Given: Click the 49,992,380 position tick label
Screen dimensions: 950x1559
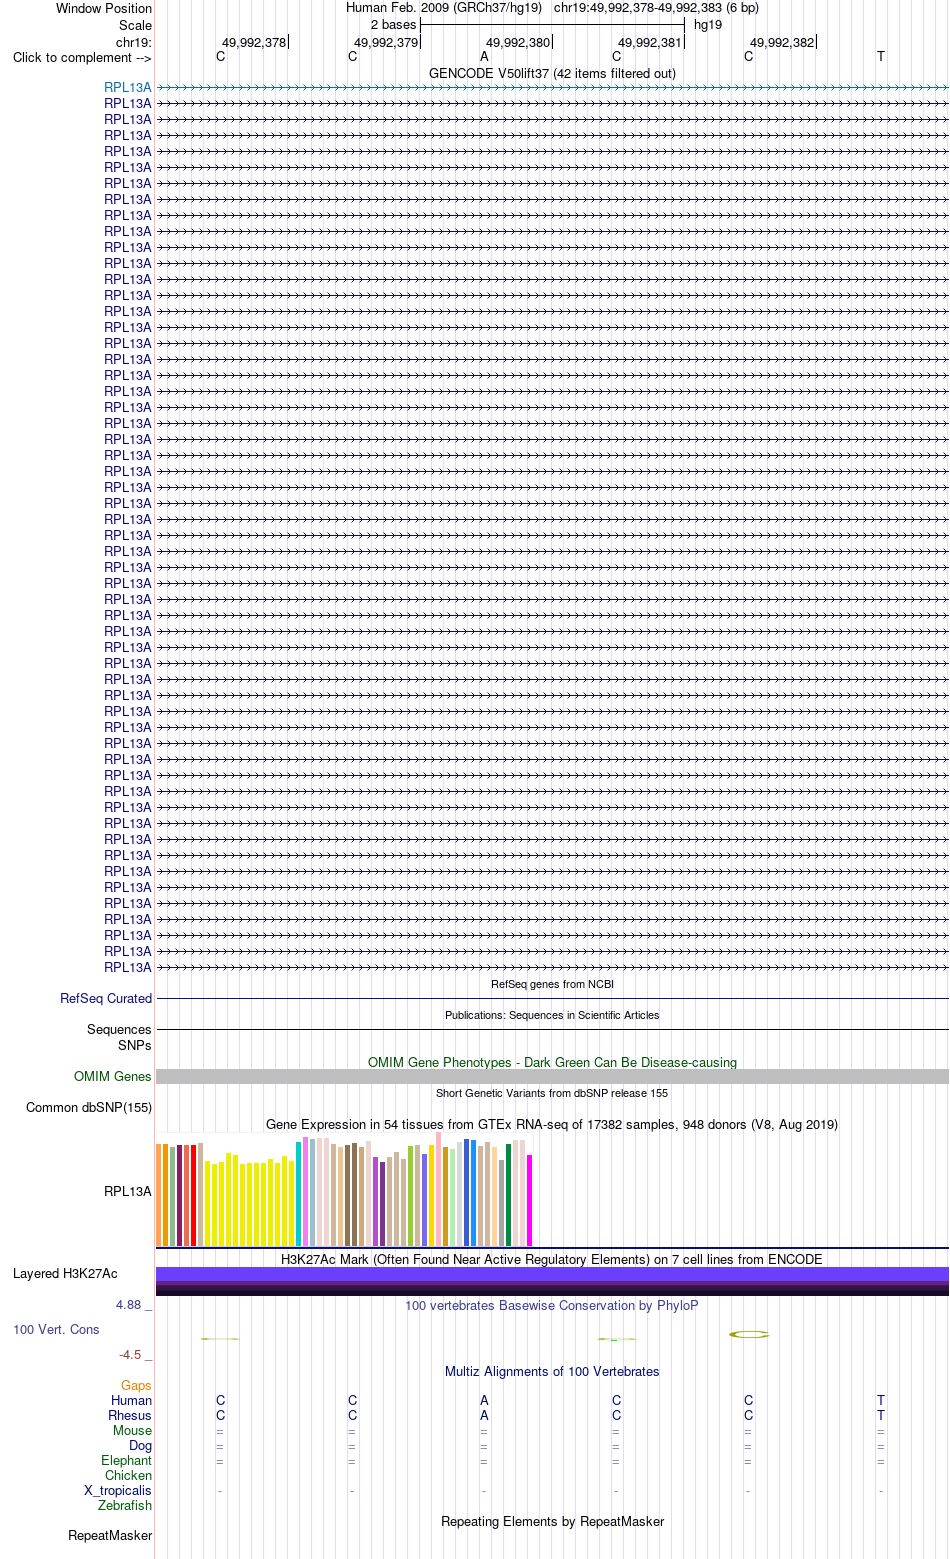Looking at the screenshot, I should (x=518, y=43).
